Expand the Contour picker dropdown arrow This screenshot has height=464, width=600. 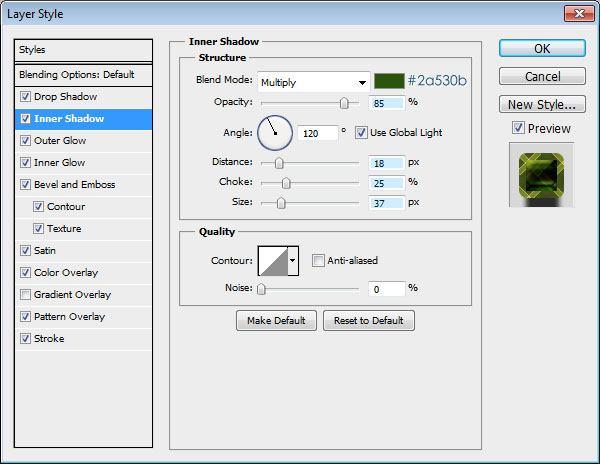(293, 261)
